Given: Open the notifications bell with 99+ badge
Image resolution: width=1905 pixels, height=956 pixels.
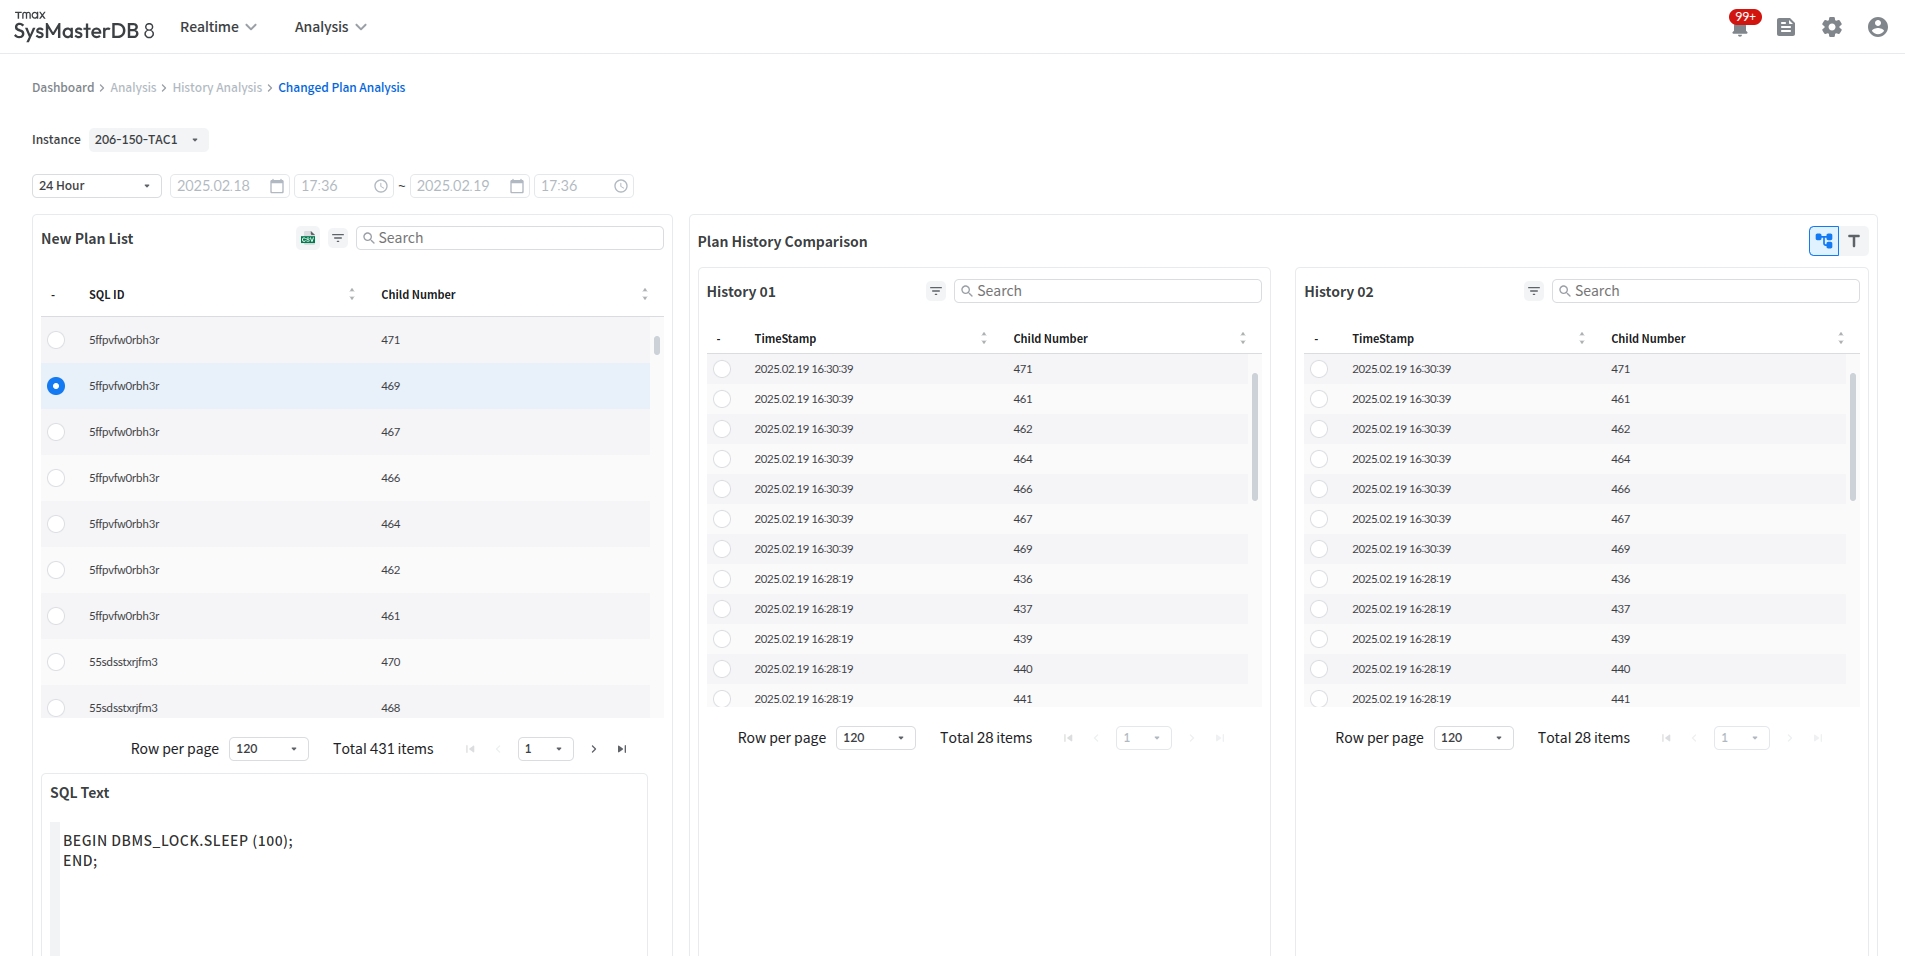Looking at the screenshot, I should [x=1740, y=27].
